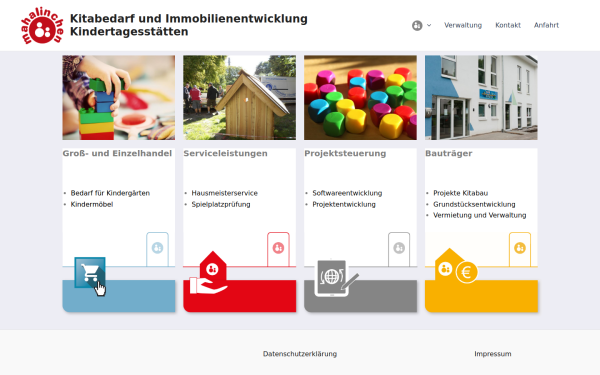Open the round gray icon menu in header

[417, 25]
